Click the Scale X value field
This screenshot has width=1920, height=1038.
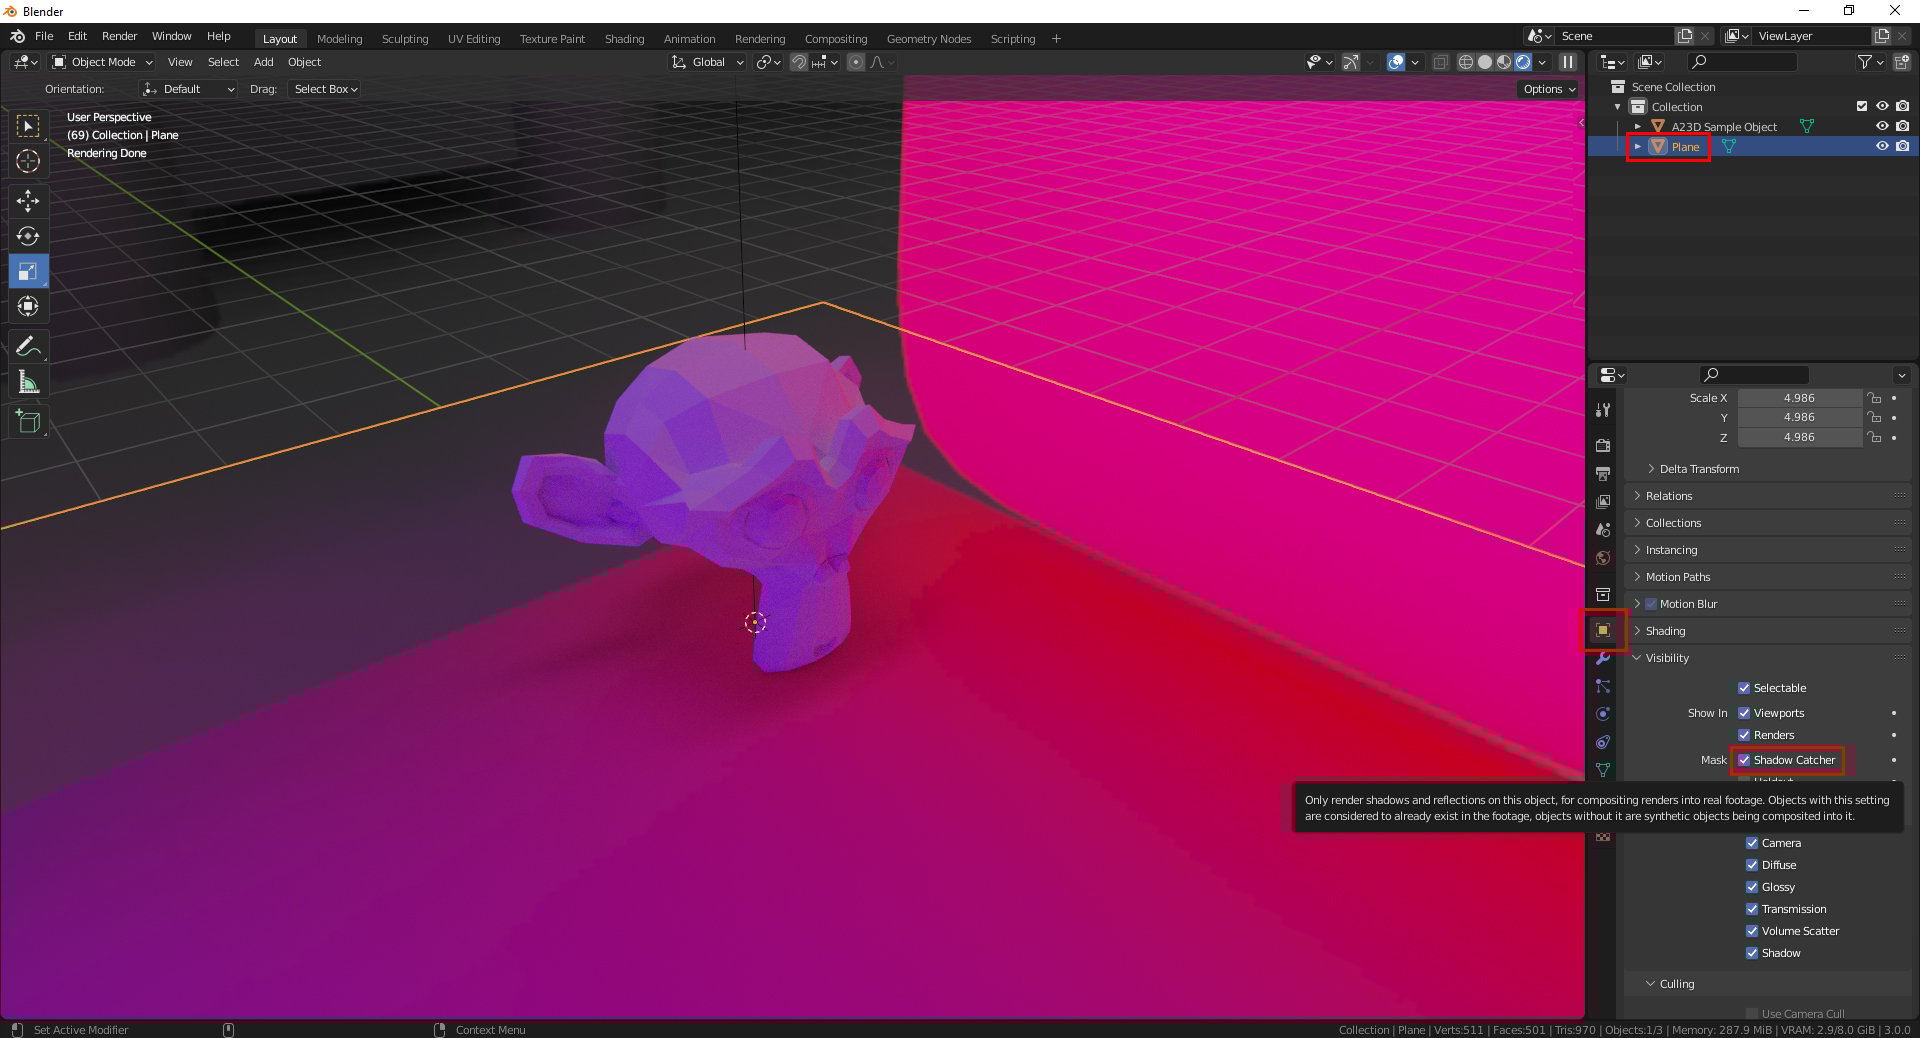pos(1798,398)
